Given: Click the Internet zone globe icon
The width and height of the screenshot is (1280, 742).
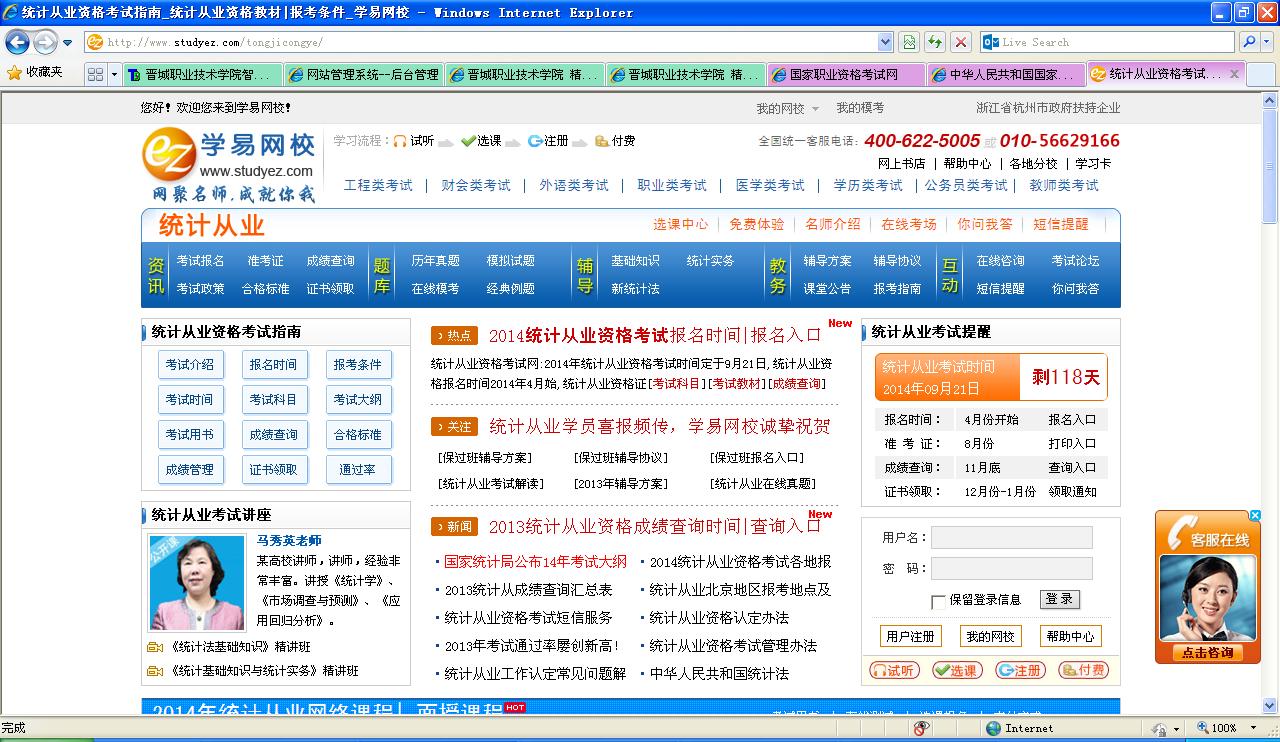Looking at the screenshot, I should click(x=993, y=728).
